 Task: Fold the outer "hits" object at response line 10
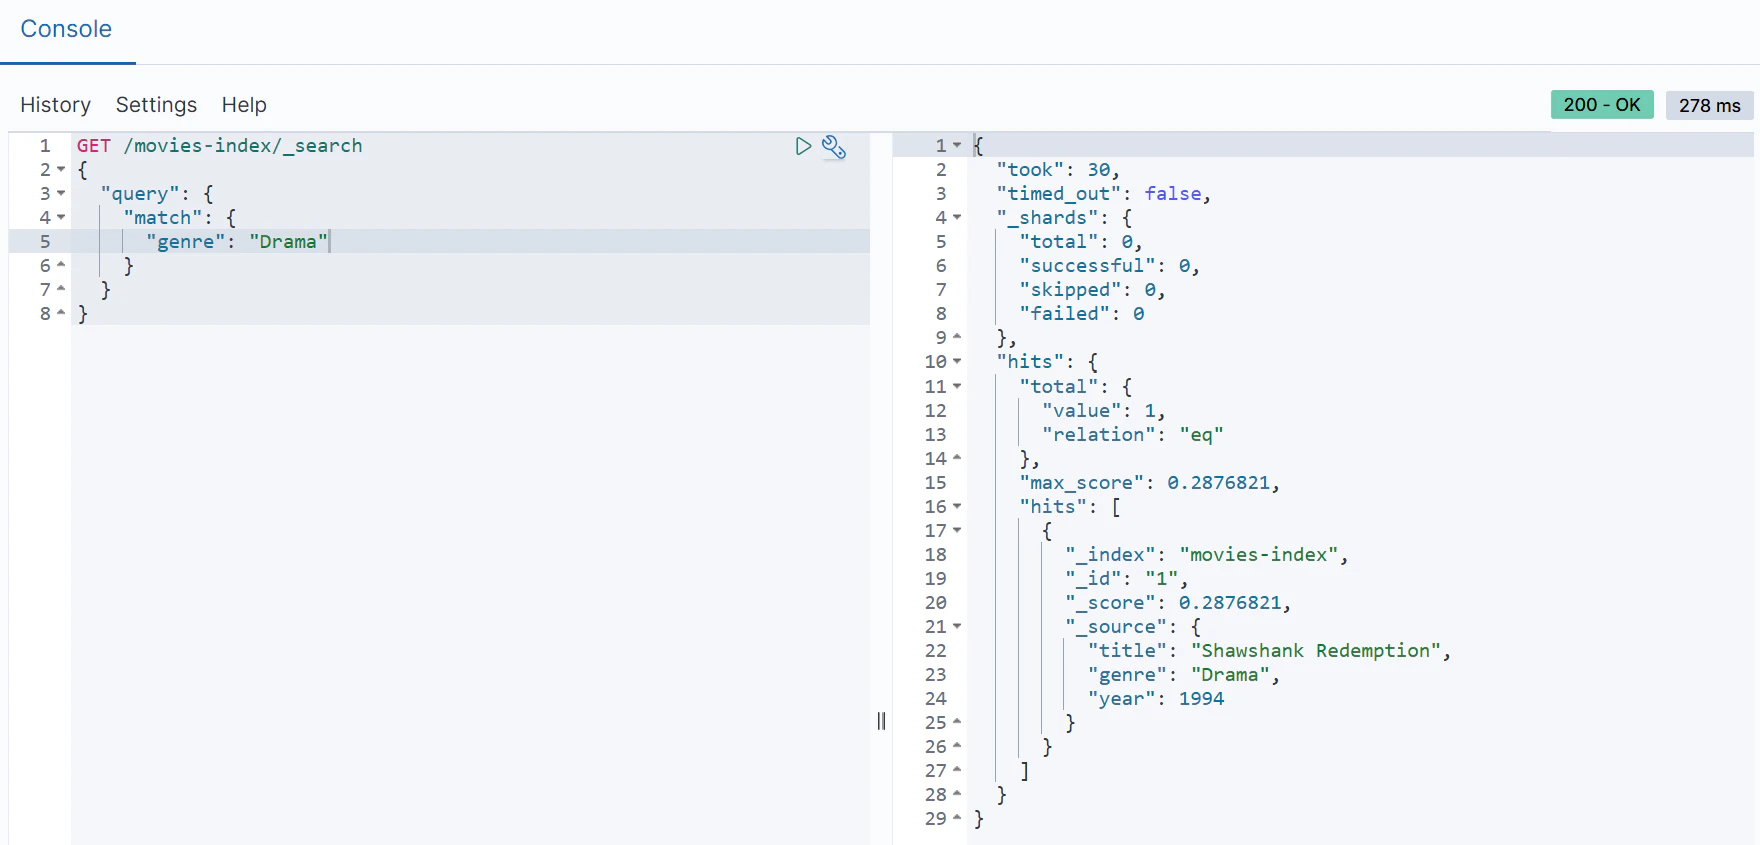click(x=957, y=361)
